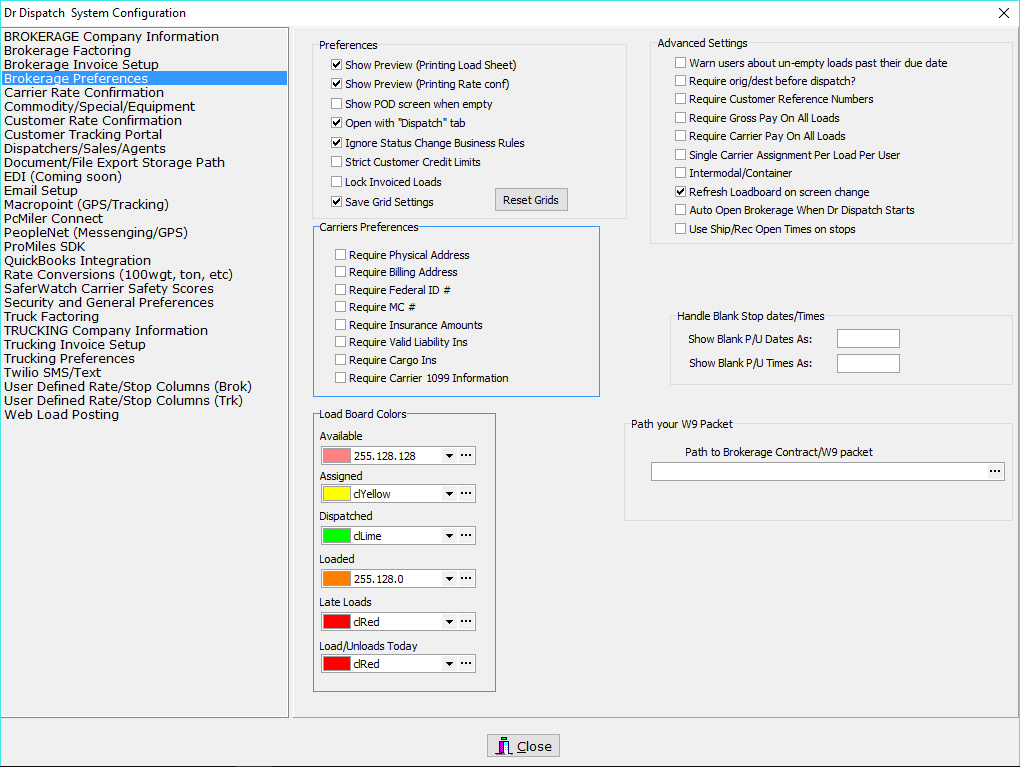Expand the Late Loads color dropdown
1020x767 pixels.
pos(449,622)
